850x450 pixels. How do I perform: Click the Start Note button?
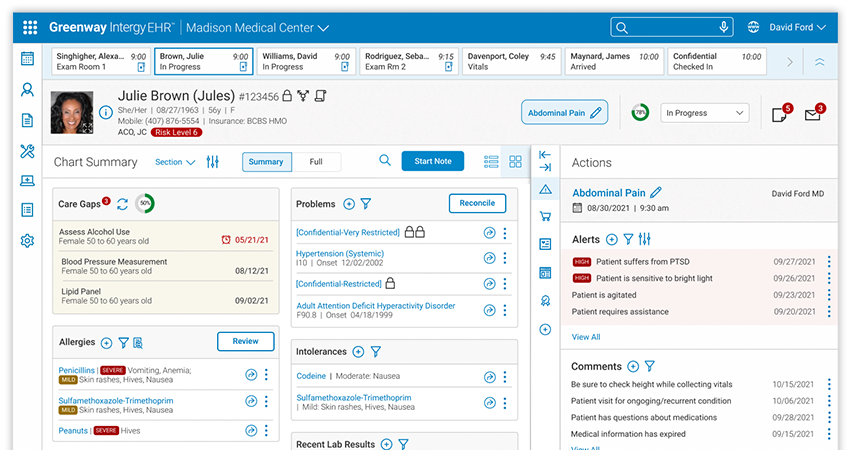(x=432, y=162)
